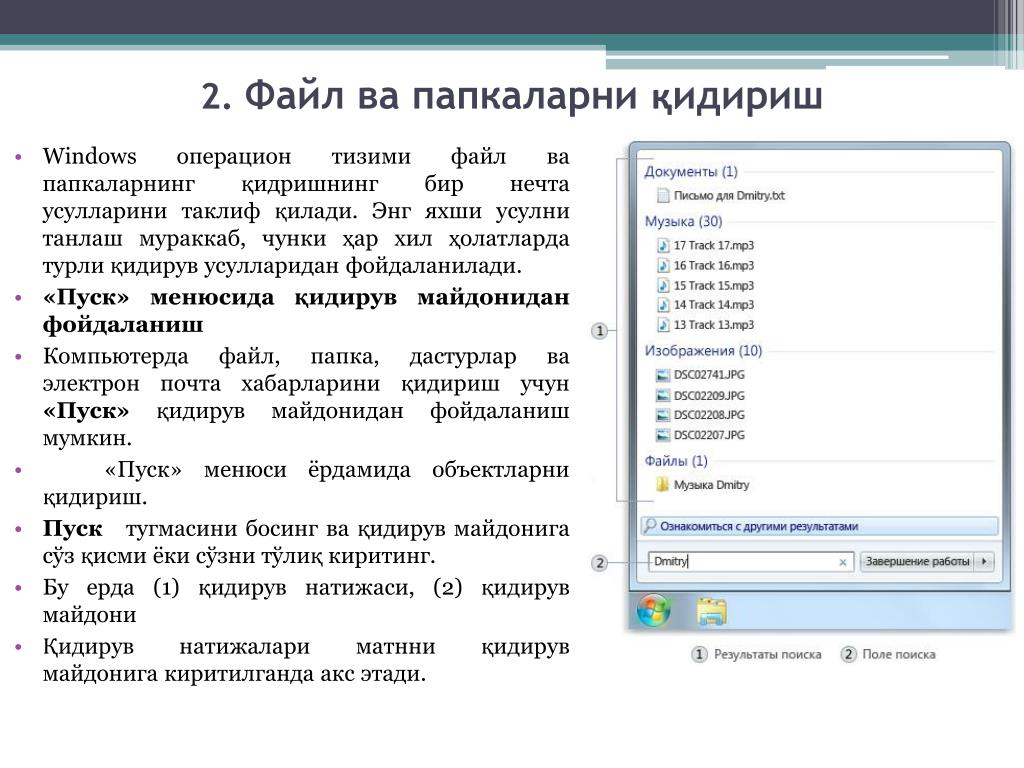Viewport: 1024px width, 768px height.
Task: Open the File Explorer taskbar icon
Action: [x=711, y=611]
